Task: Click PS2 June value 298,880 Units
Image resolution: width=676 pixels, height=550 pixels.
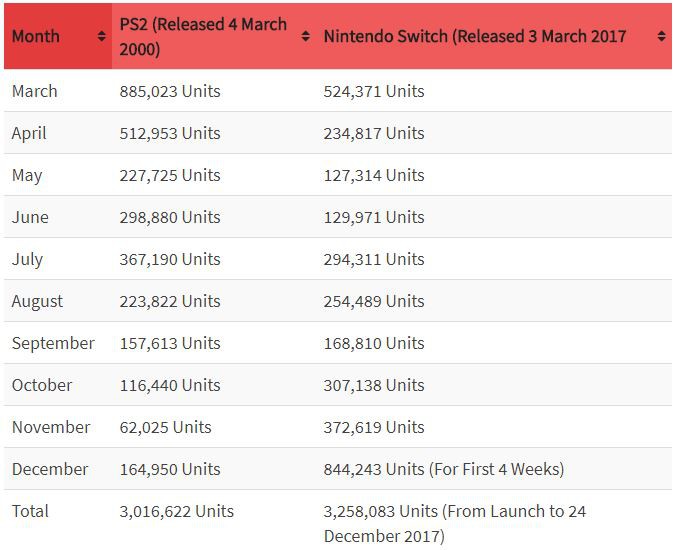Action: click(x=170, y=217)
